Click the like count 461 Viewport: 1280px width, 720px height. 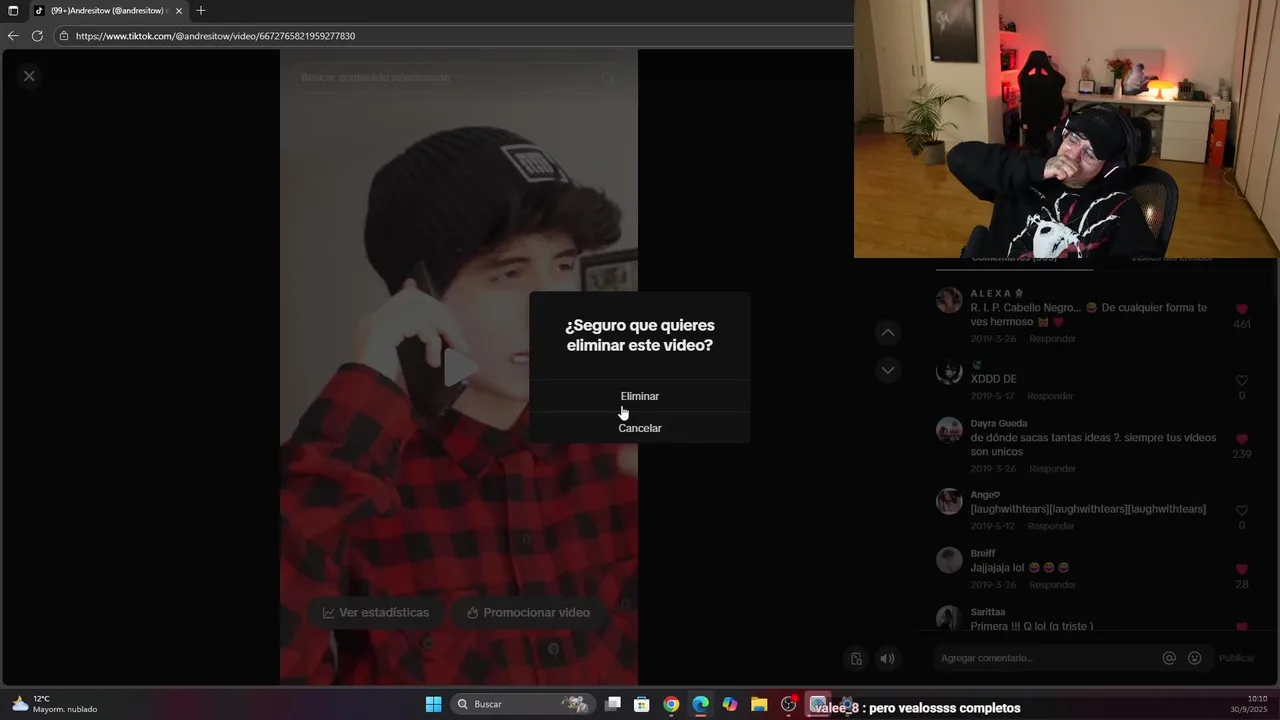point(1242,324)
